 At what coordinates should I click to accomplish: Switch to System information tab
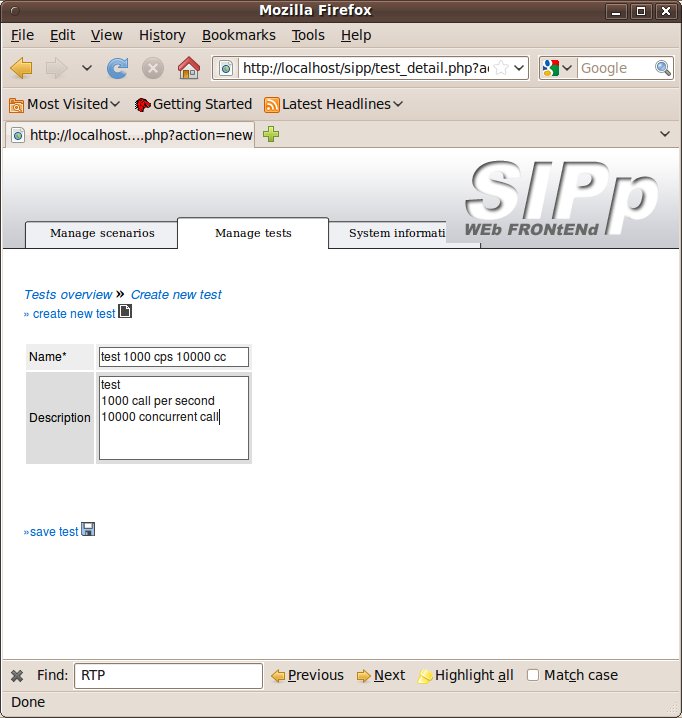(397, 234)
